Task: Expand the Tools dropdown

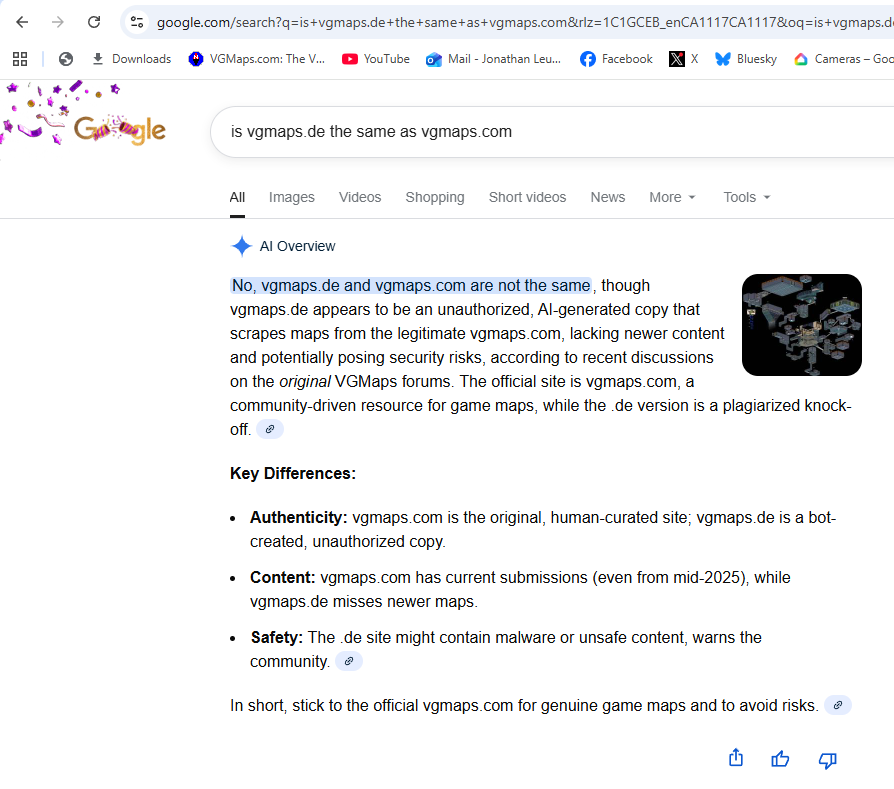Action: [x=747, y=197]
